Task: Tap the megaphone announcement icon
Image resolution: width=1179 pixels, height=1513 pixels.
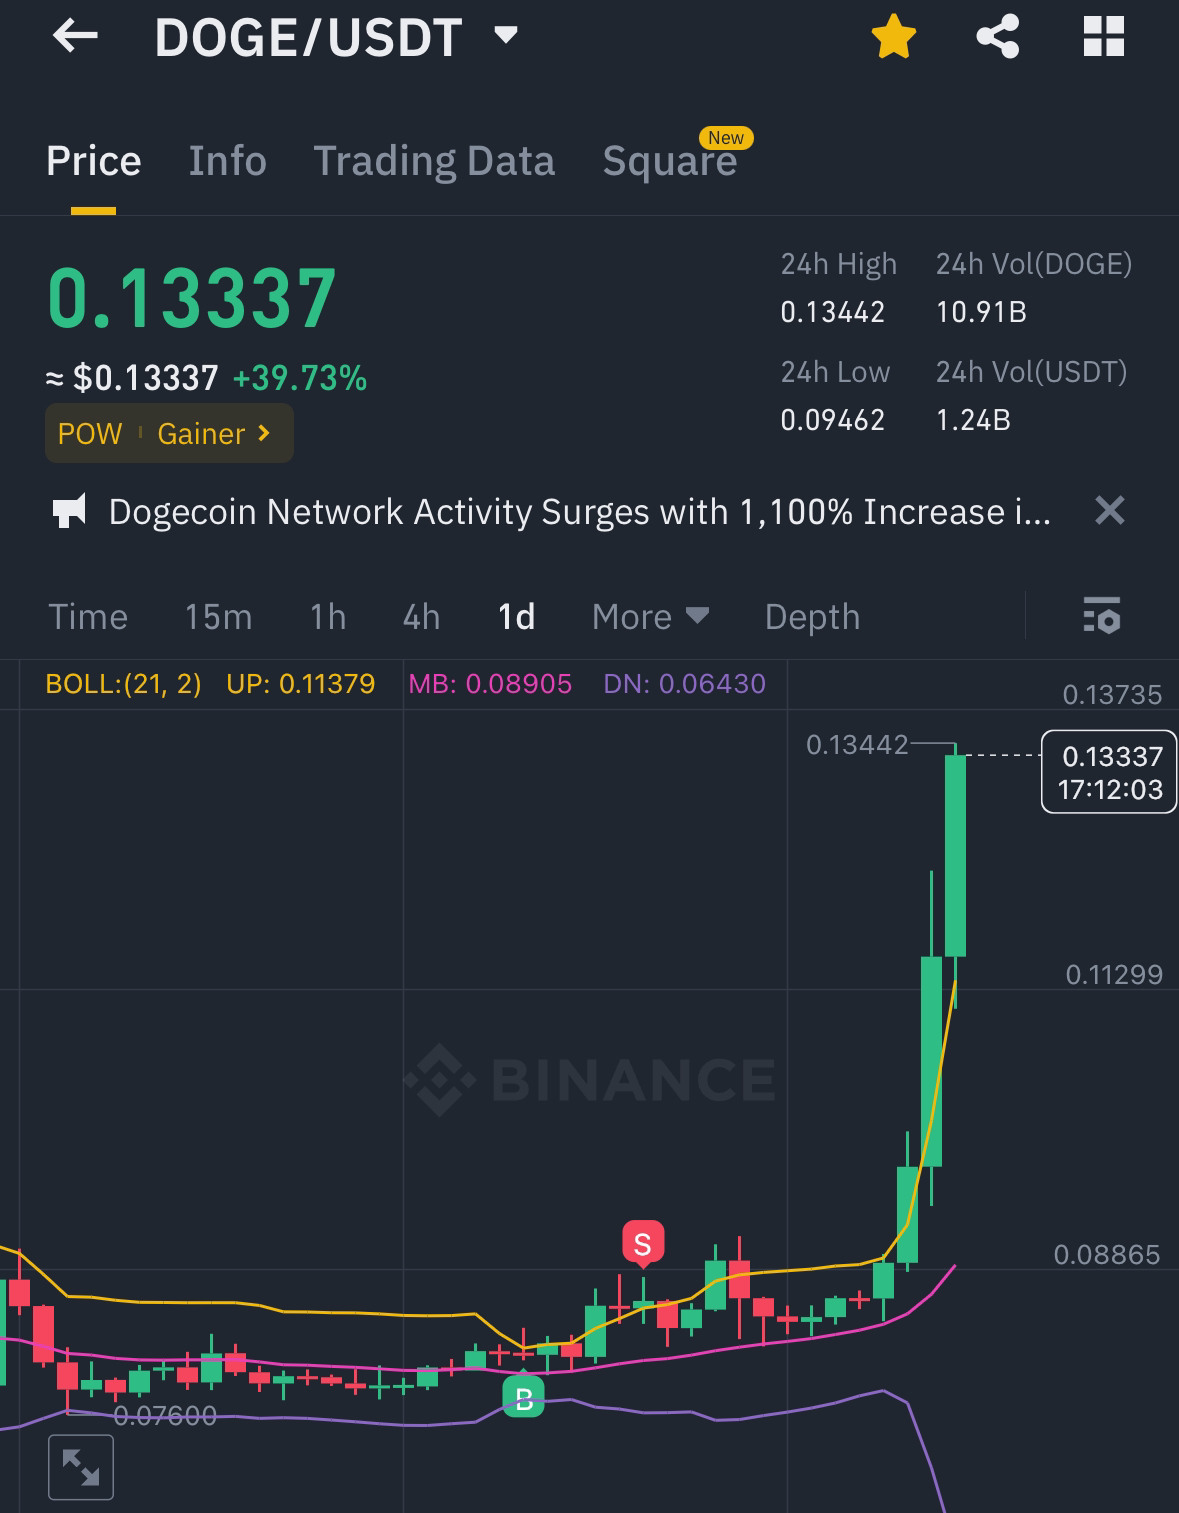Action: coord(69,511)
